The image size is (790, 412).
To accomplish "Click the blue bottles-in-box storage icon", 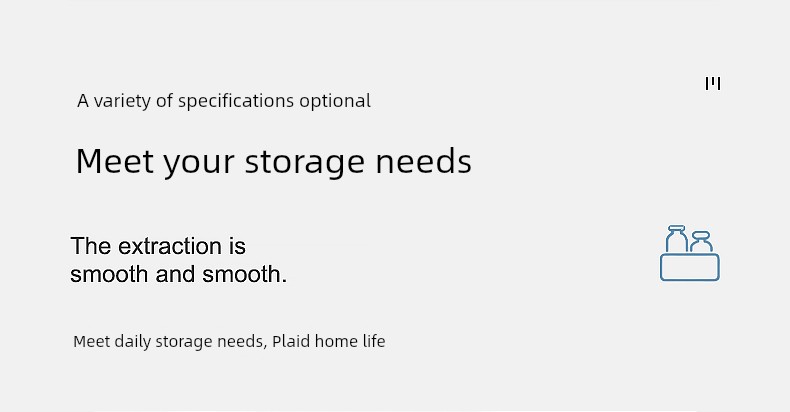I will tap(690, 253).
